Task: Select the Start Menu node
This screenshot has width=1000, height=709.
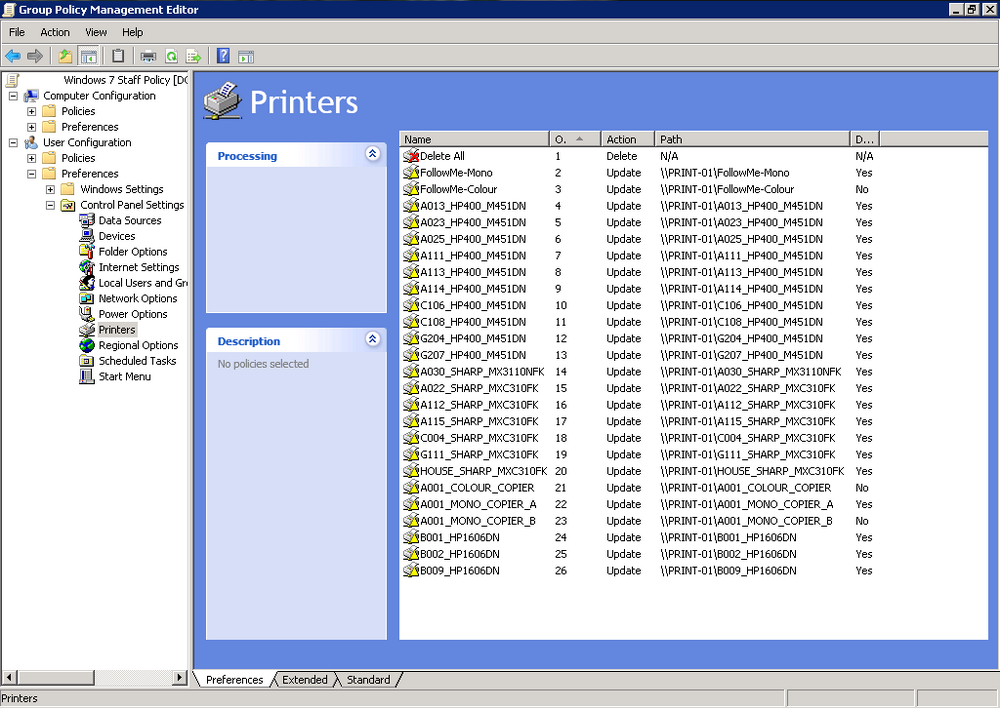Action: click(x=124, y=377)
